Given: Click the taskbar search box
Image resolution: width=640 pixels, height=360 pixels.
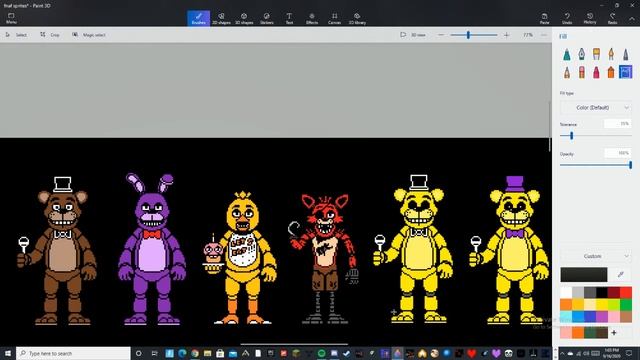Looking at the screenshot, I should click(x=73, y=353).
